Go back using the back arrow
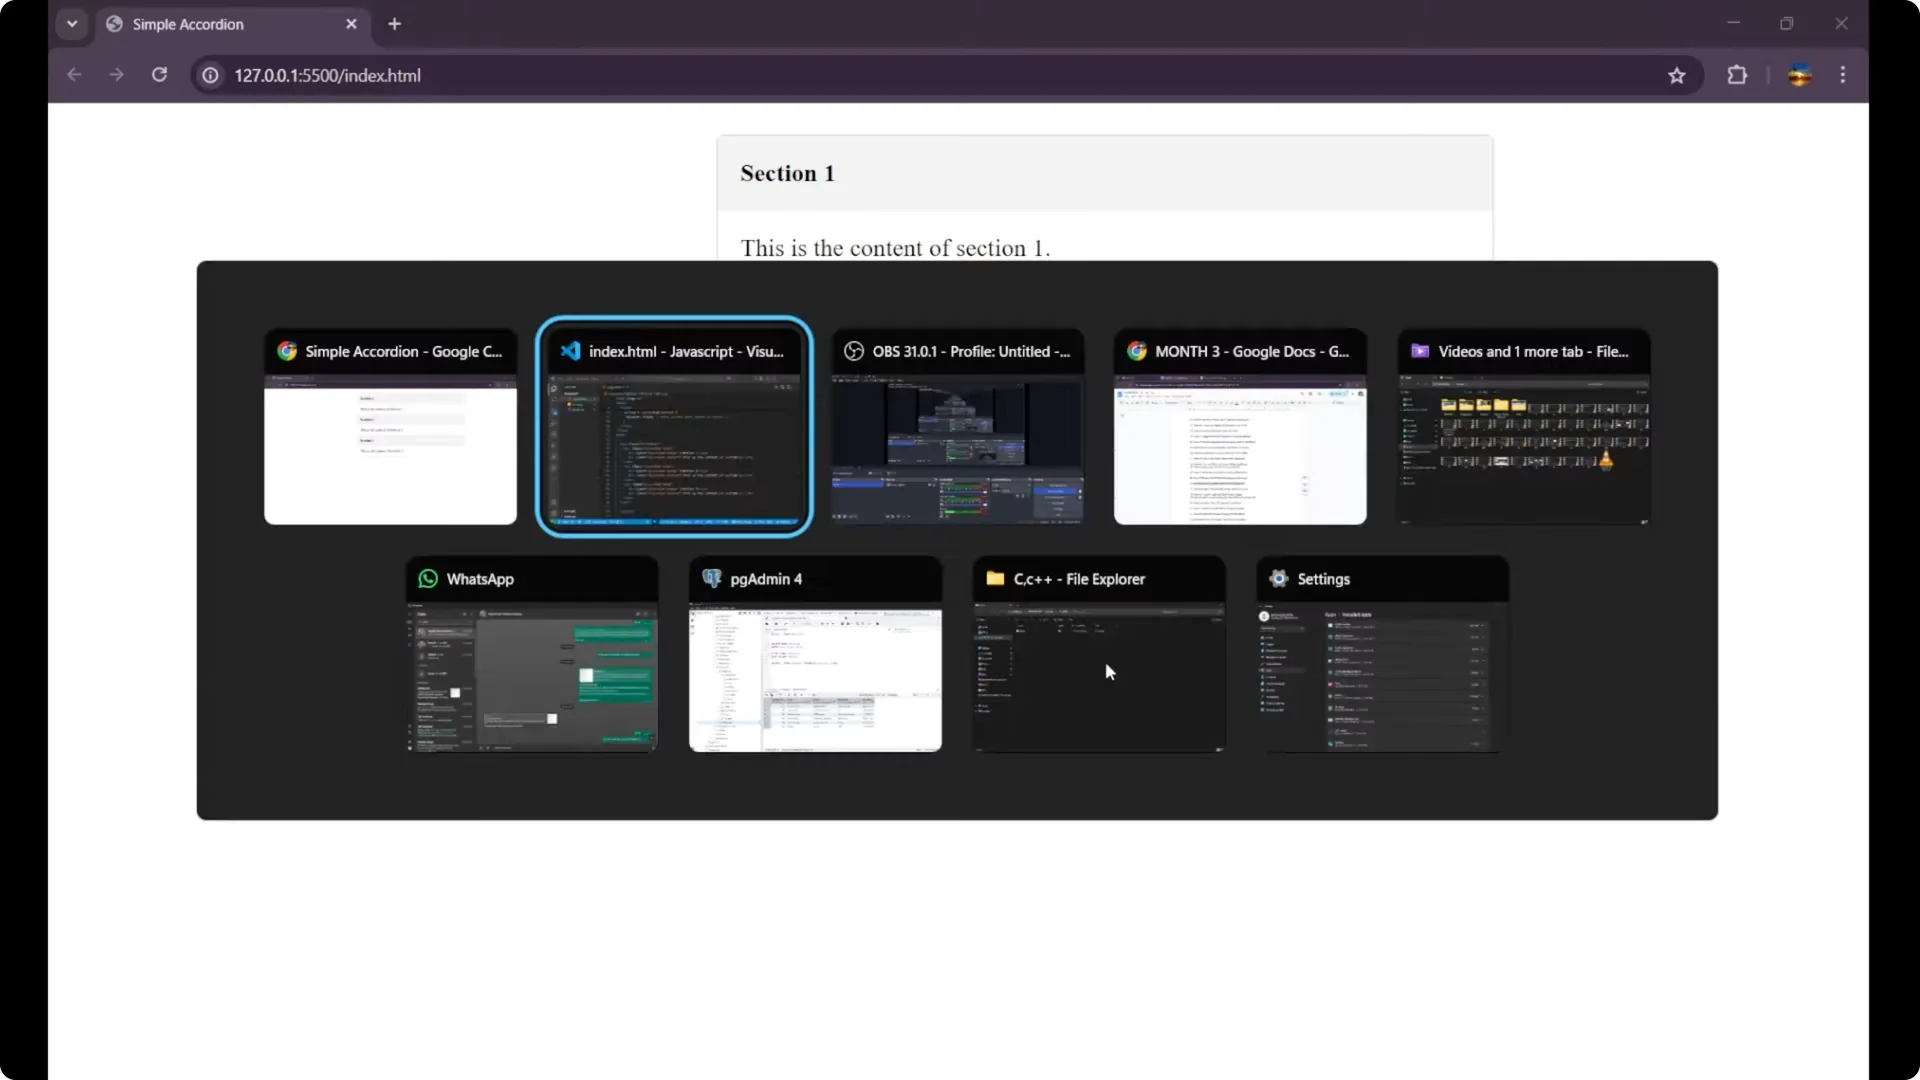The image size is (1920, 1080). click(74, 75)
